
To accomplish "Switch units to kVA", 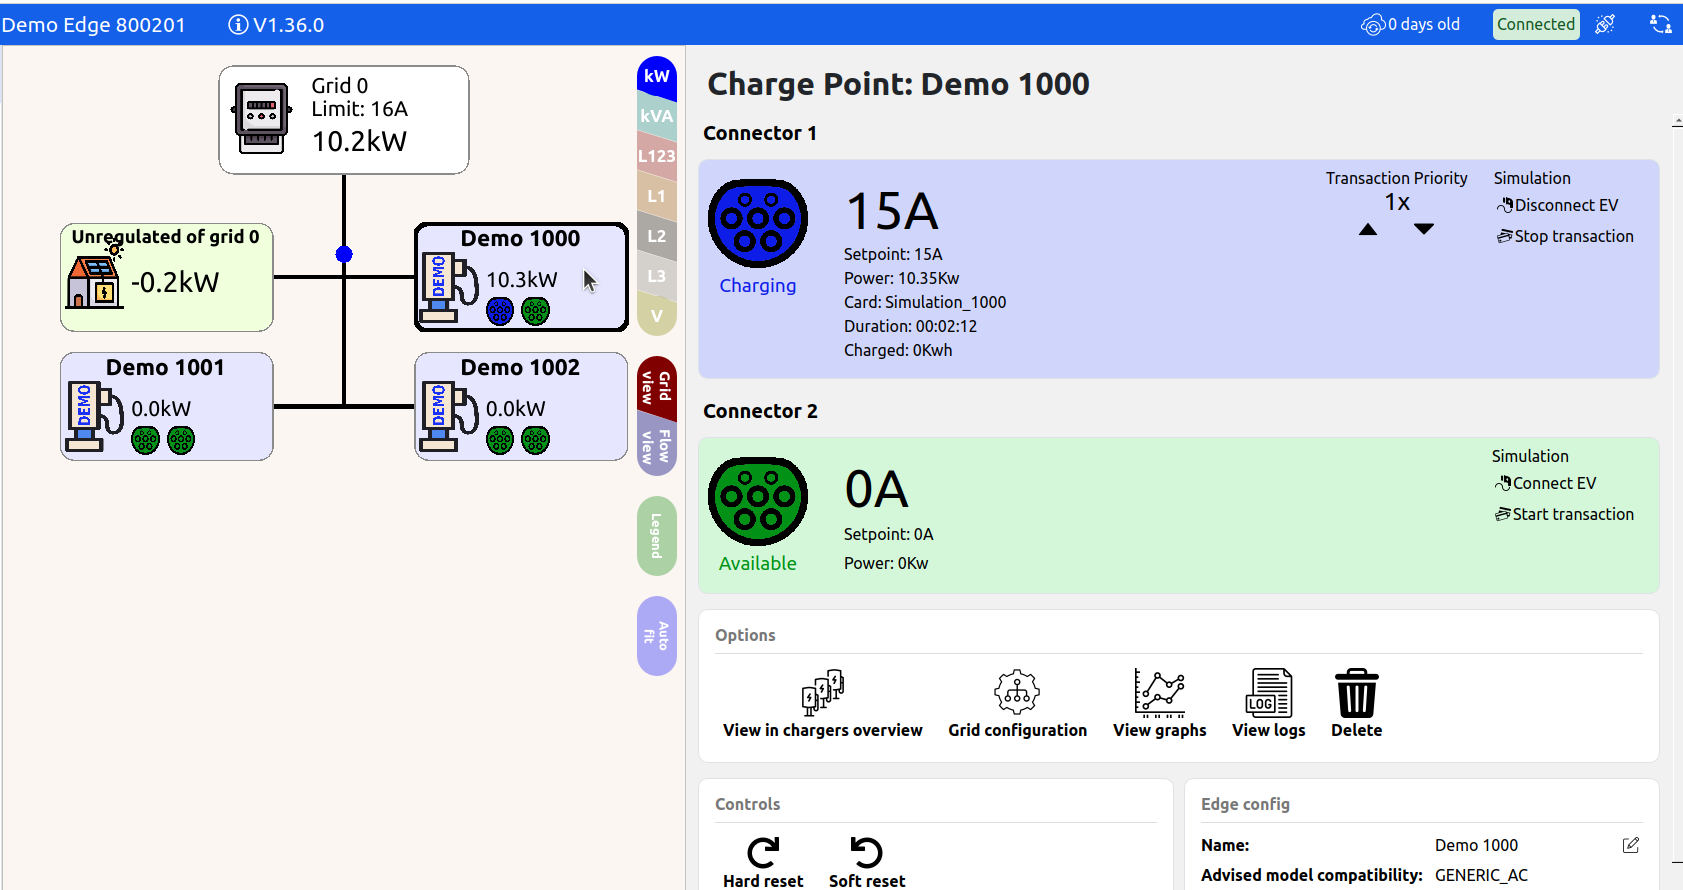I will (x=657, y=116).
